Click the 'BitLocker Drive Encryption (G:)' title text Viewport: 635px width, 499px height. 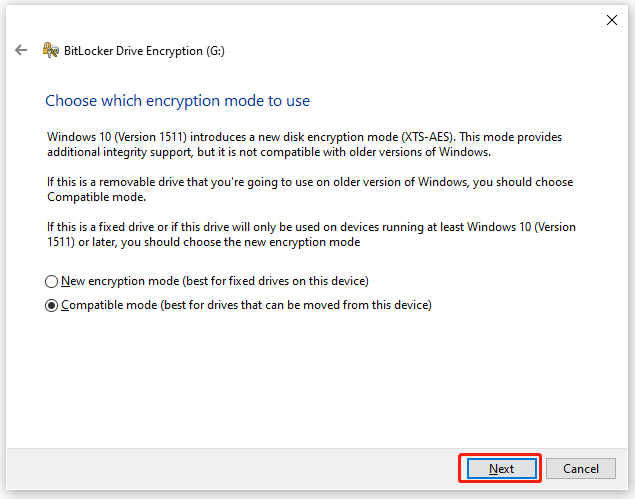144,51
